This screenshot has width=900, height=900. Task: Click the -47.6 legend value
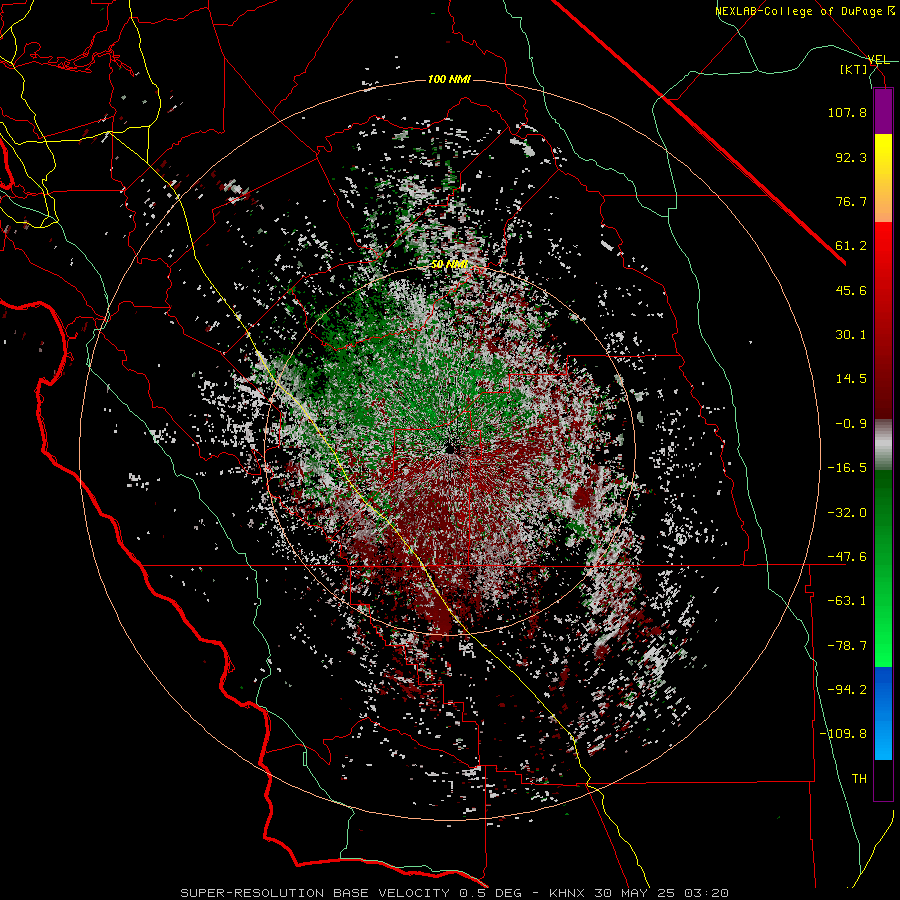[x=847, y=557]
